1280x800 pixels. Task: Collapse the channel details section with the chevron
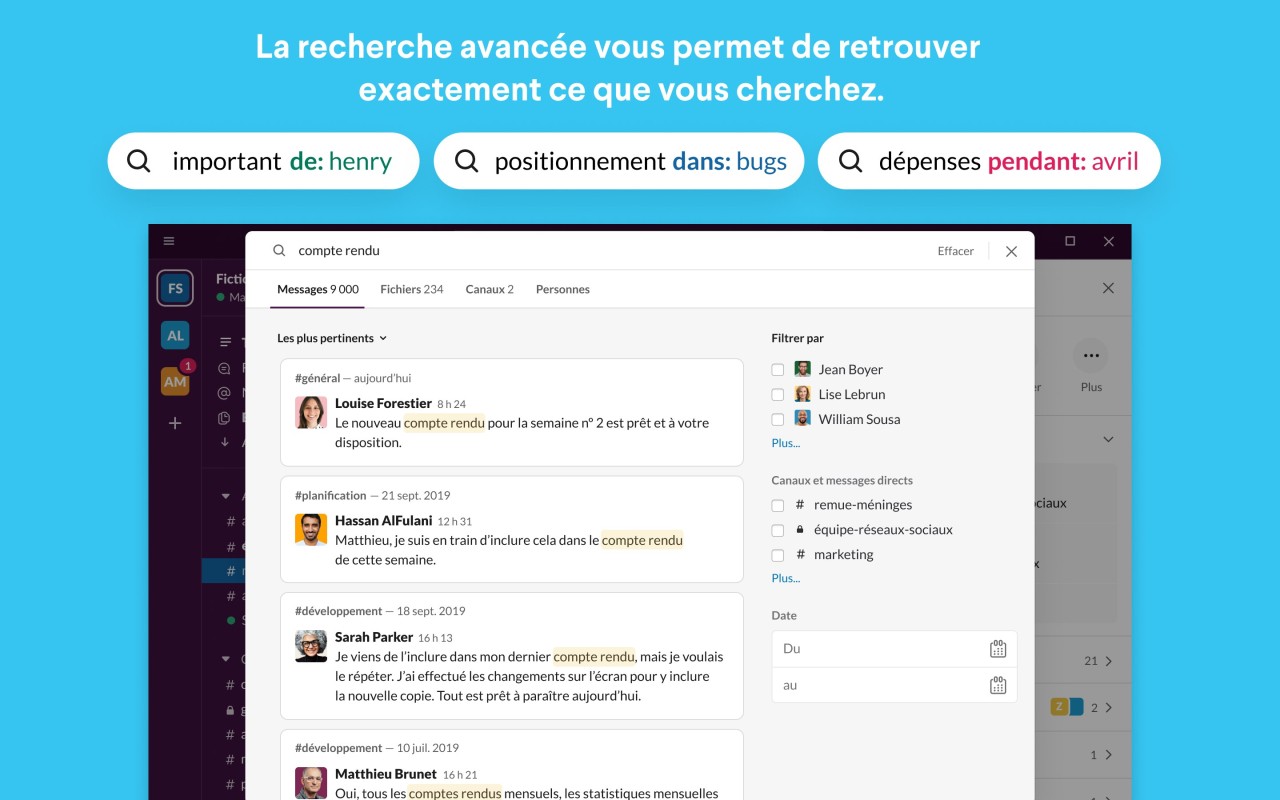click(x=1107, y=439)
